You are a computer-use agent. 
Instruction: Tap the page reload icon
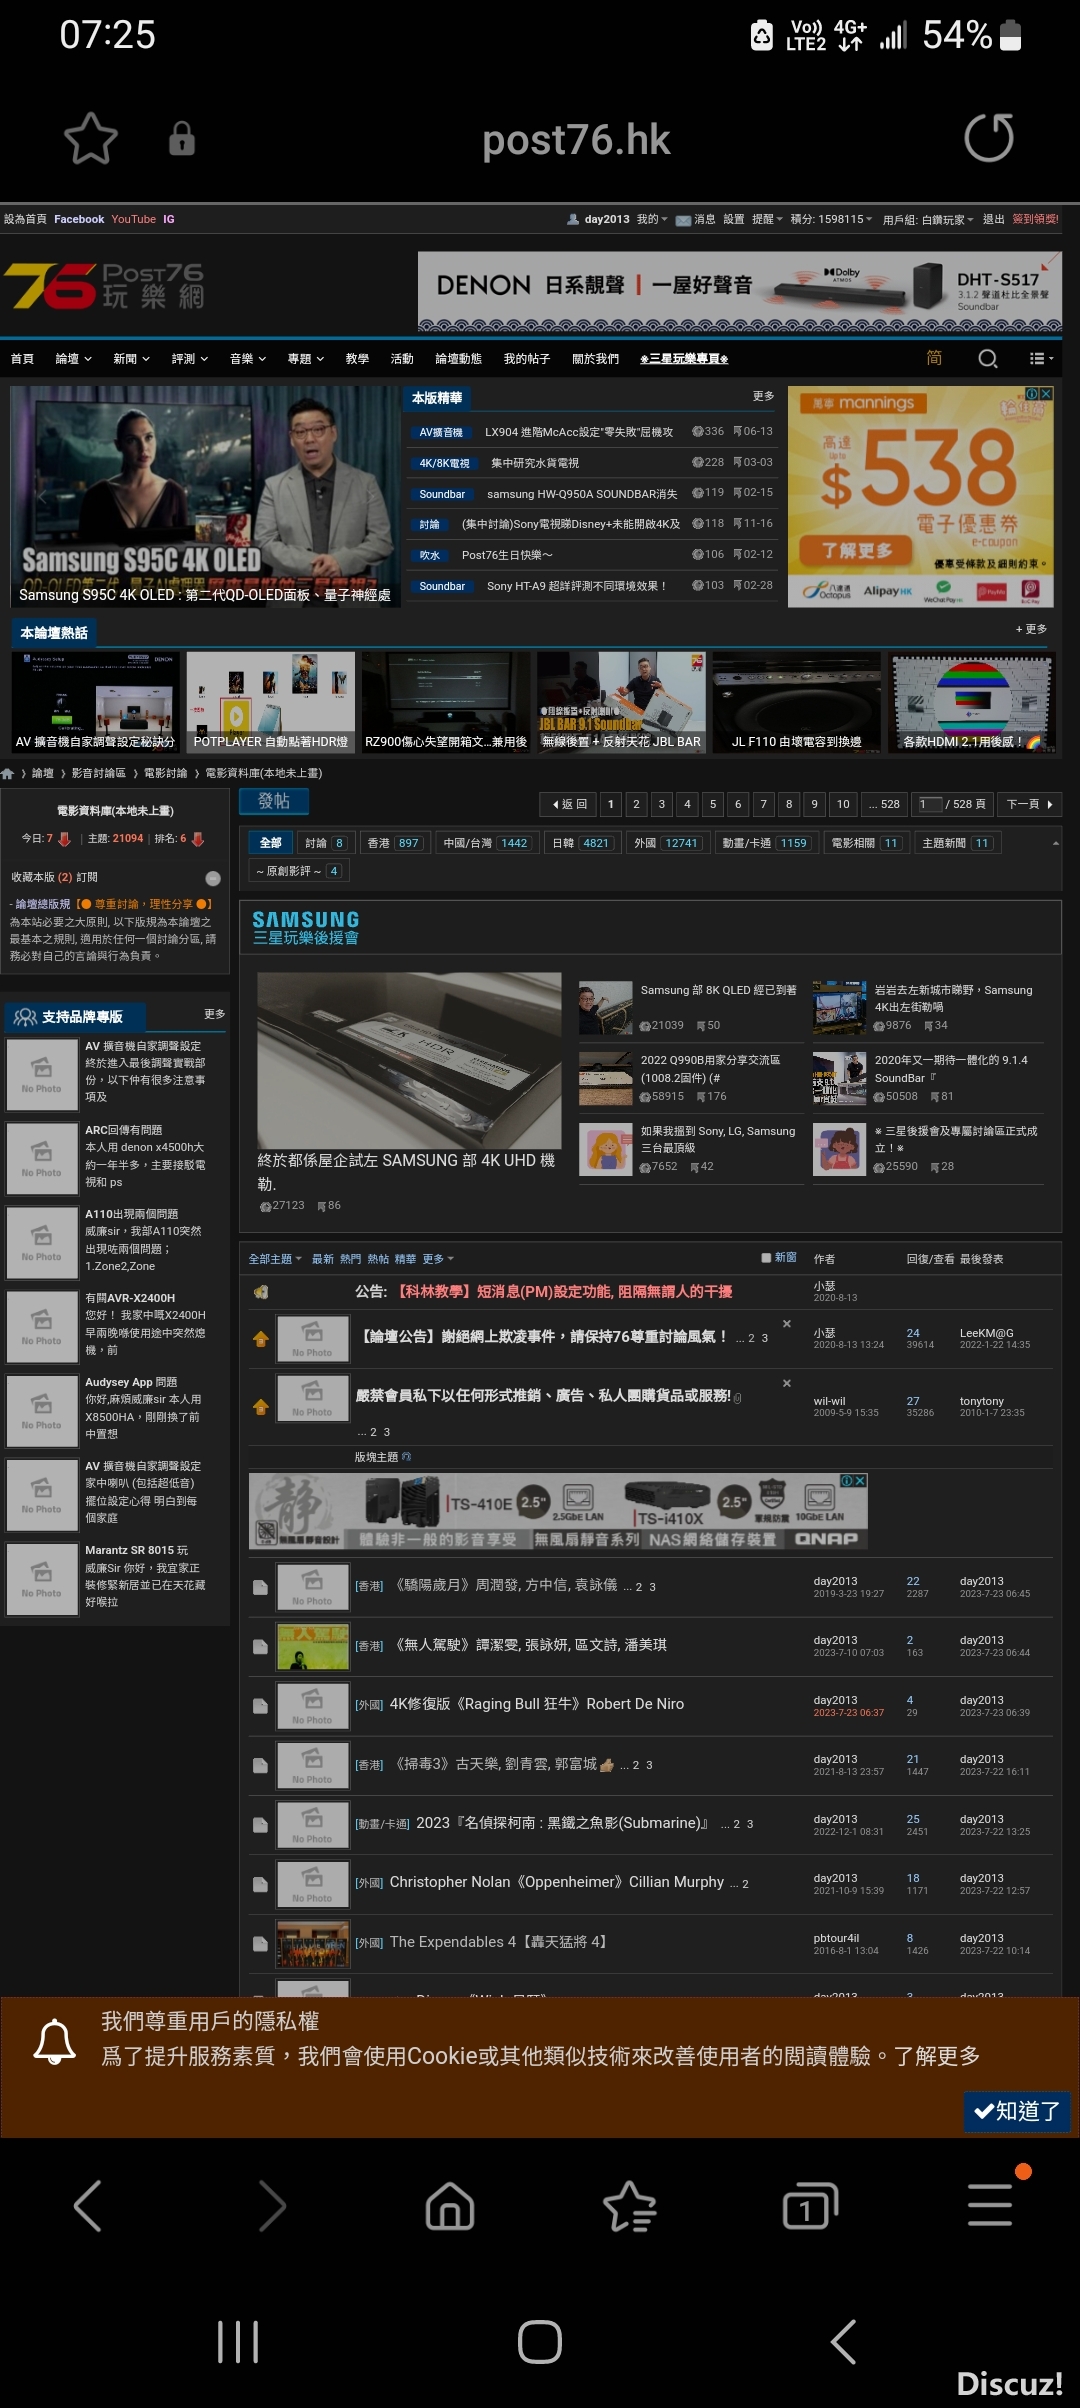[988, 138]
